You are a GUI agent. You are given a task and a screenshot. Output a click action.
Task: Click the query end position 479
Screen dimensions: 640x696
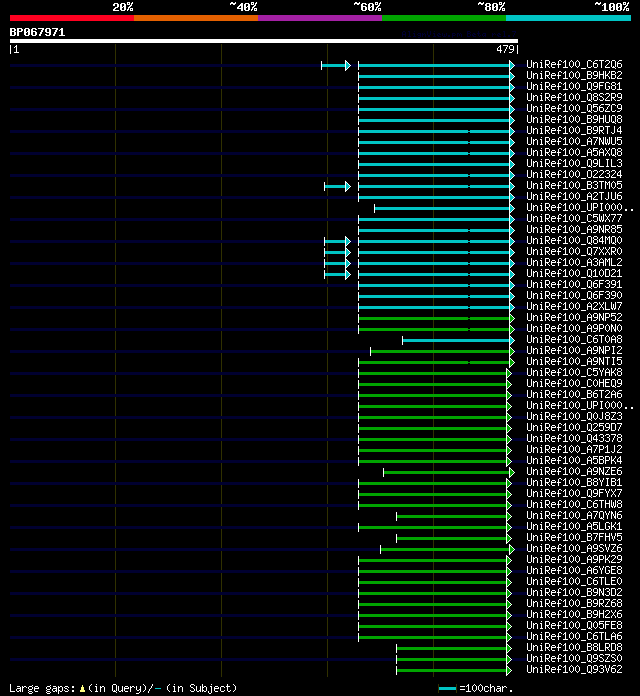pos(506,49)
